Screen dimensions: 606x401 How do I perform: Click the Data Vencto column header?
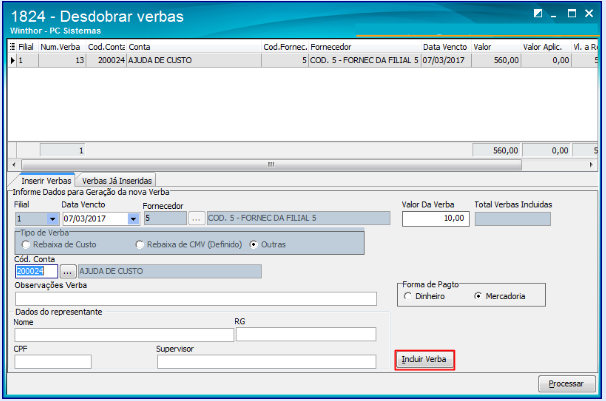click(x=446, y=47)
